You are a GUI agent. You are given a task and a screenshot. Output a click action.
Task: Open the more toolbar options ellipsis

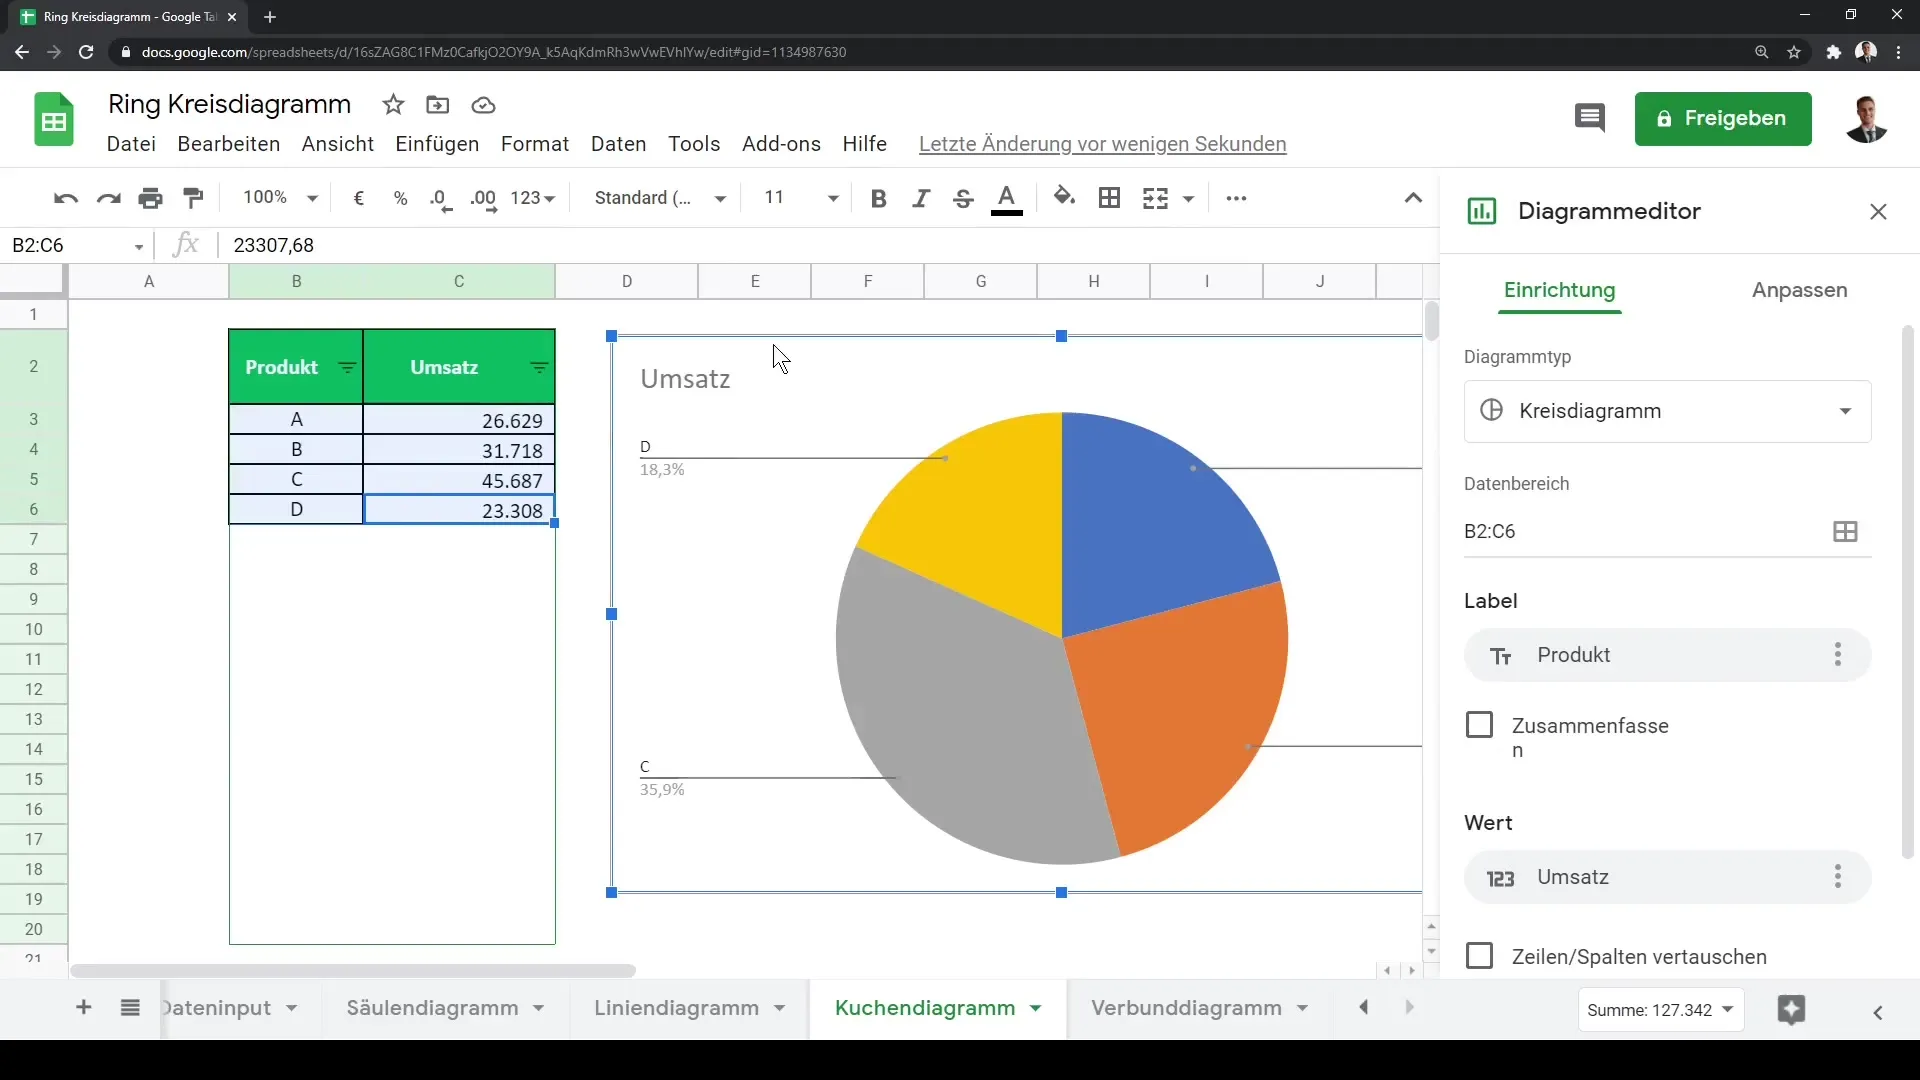(1236, 198)
